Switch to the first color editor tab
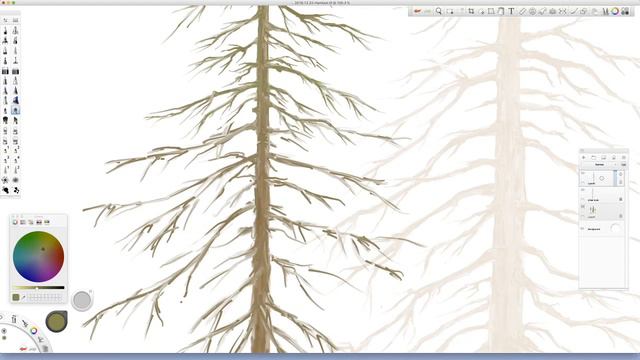The height and width of the screenshot is (360, 640). click(x=15, y=222)
